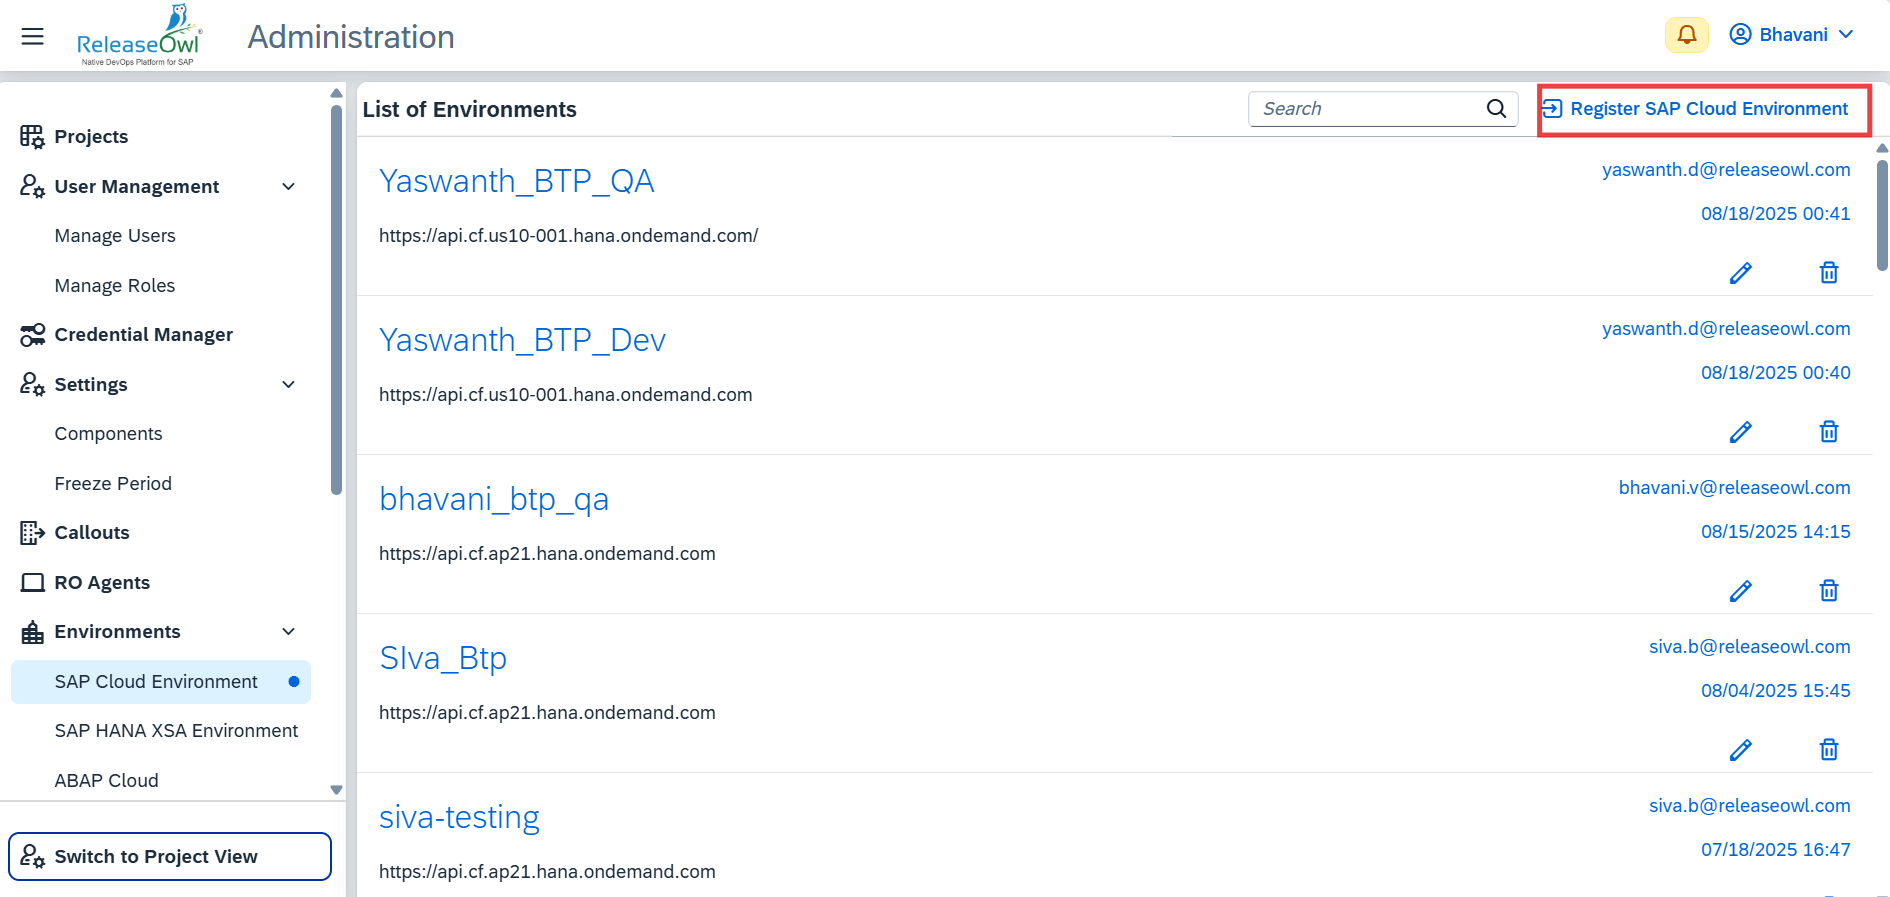Image resolution: width=1890 pixels, height=897 pixels.
Task: Edit the Yaswanth_BTP_QA environment
Action: (x=1741, y=273)
